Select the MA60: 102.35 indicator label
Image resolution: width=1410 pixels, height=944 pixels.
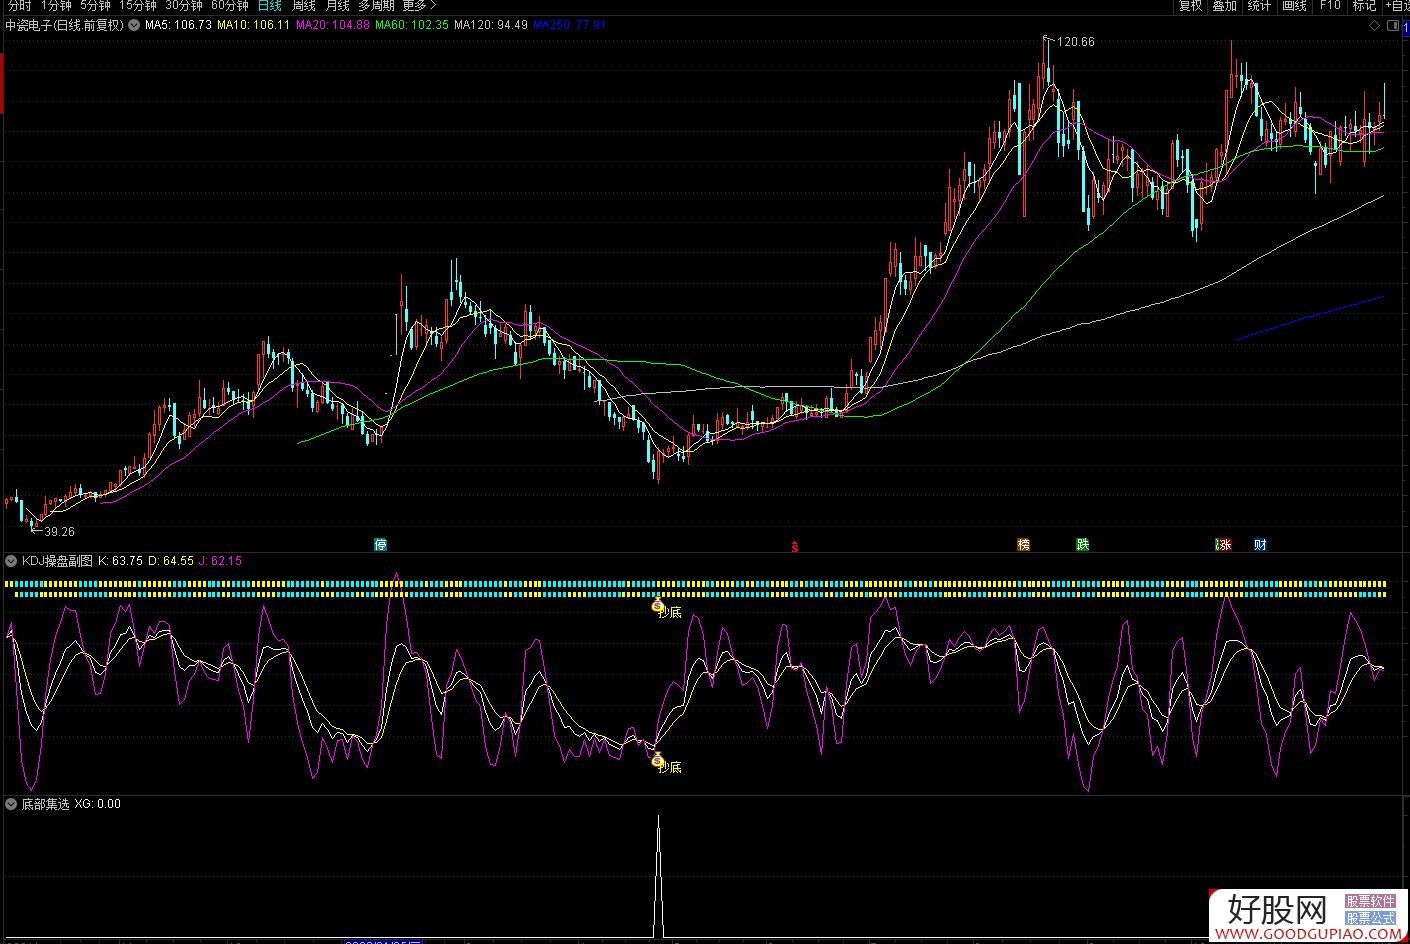tap(412, 25)
